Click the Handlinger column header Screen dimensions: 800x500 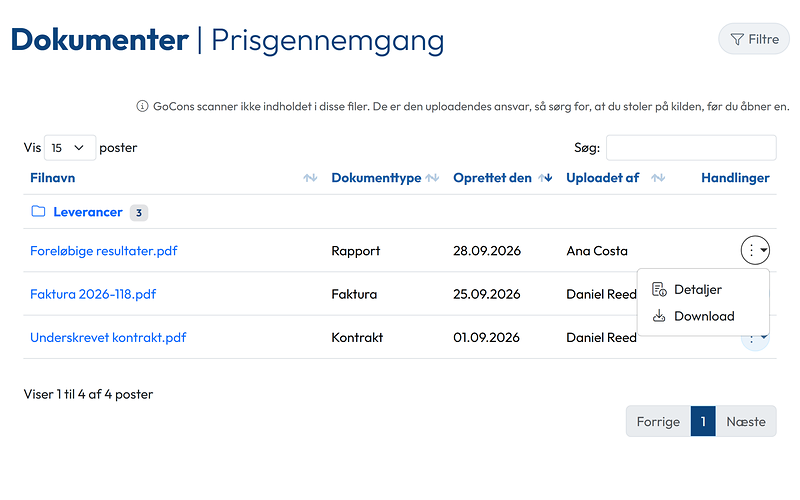(735, 178)
